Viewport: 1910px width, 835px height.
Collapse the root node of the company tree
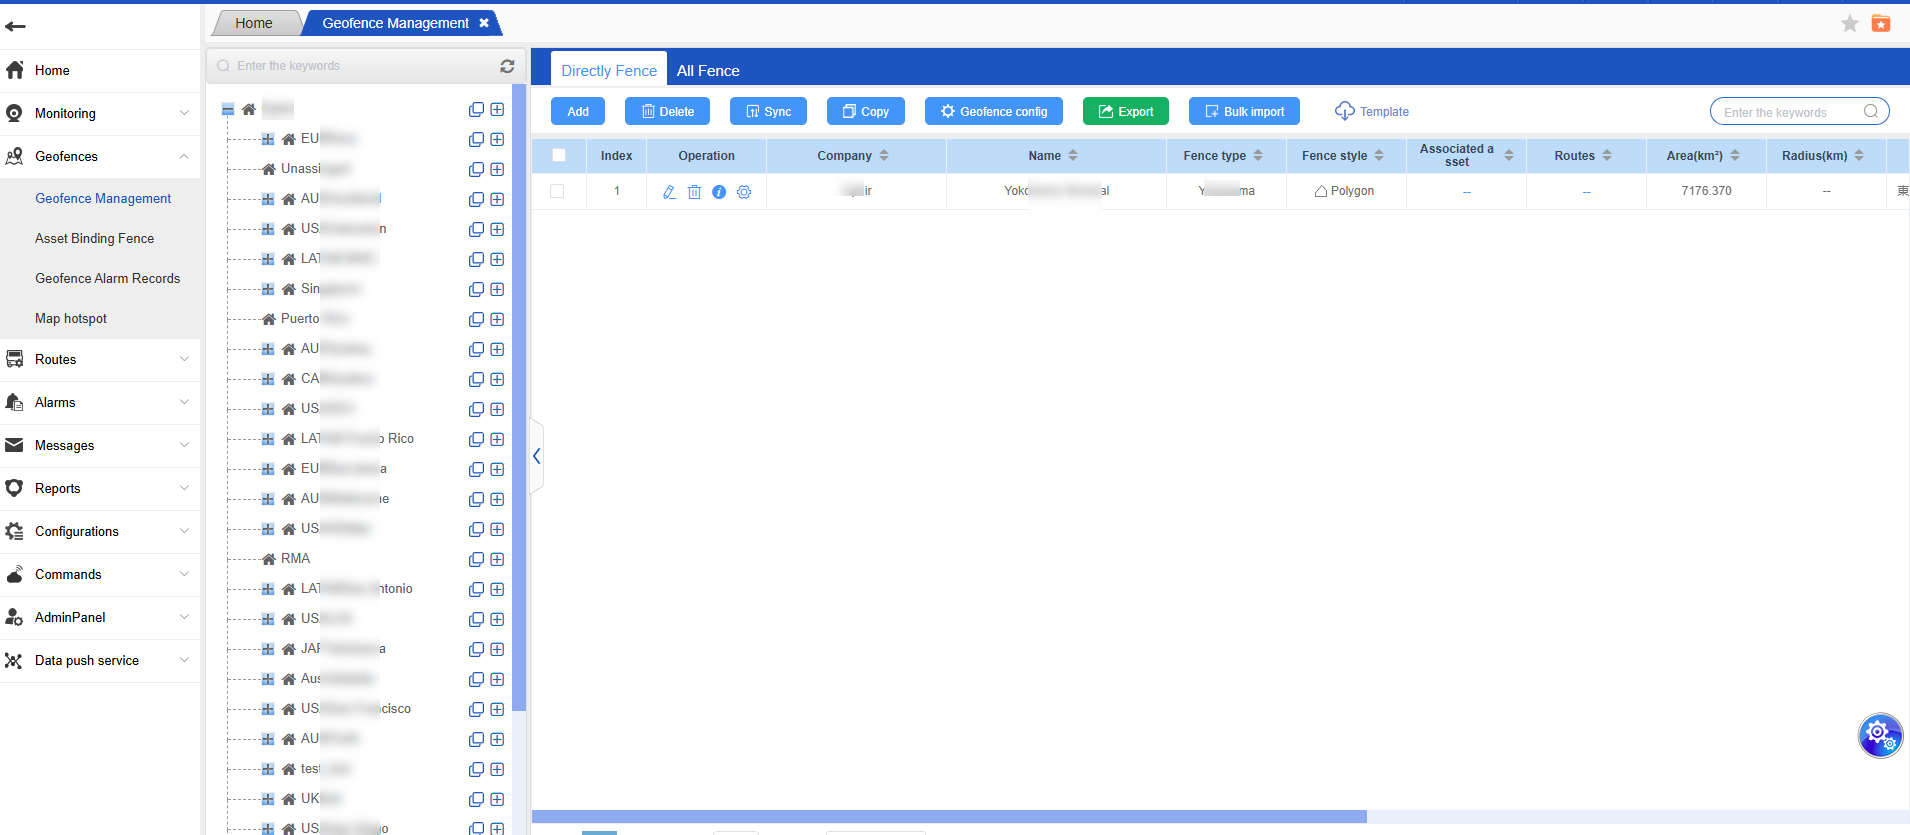tap(228, 109)
